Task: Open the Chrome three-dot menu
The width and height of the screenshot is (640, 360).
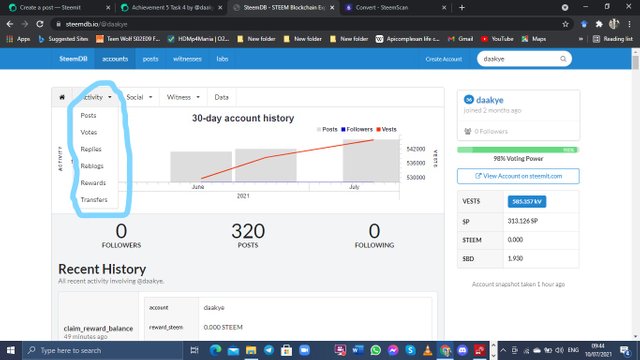Action: [630, 24]
